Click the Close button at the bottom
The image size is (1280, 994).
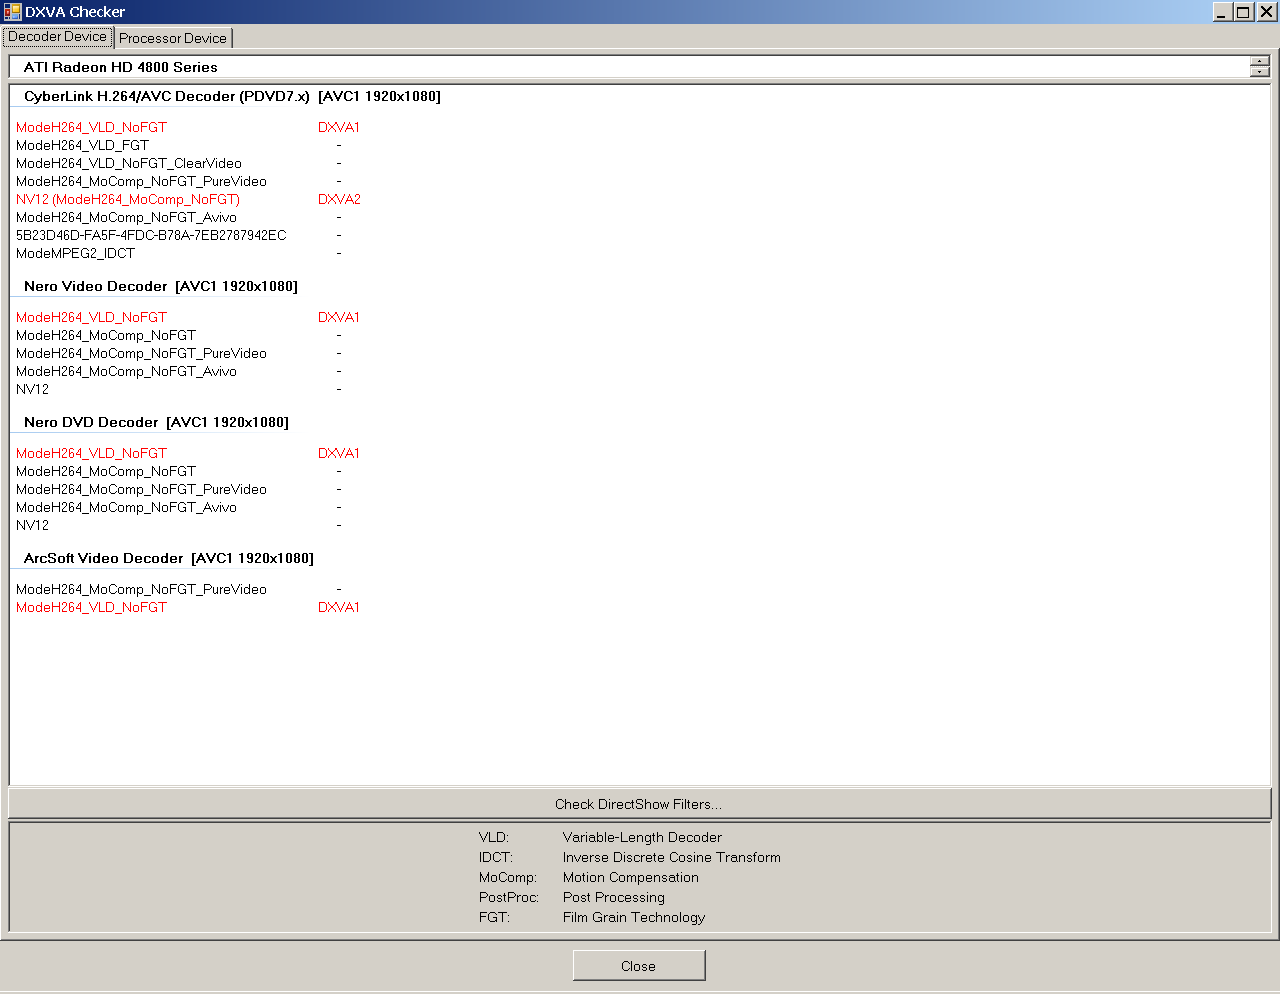638,966
